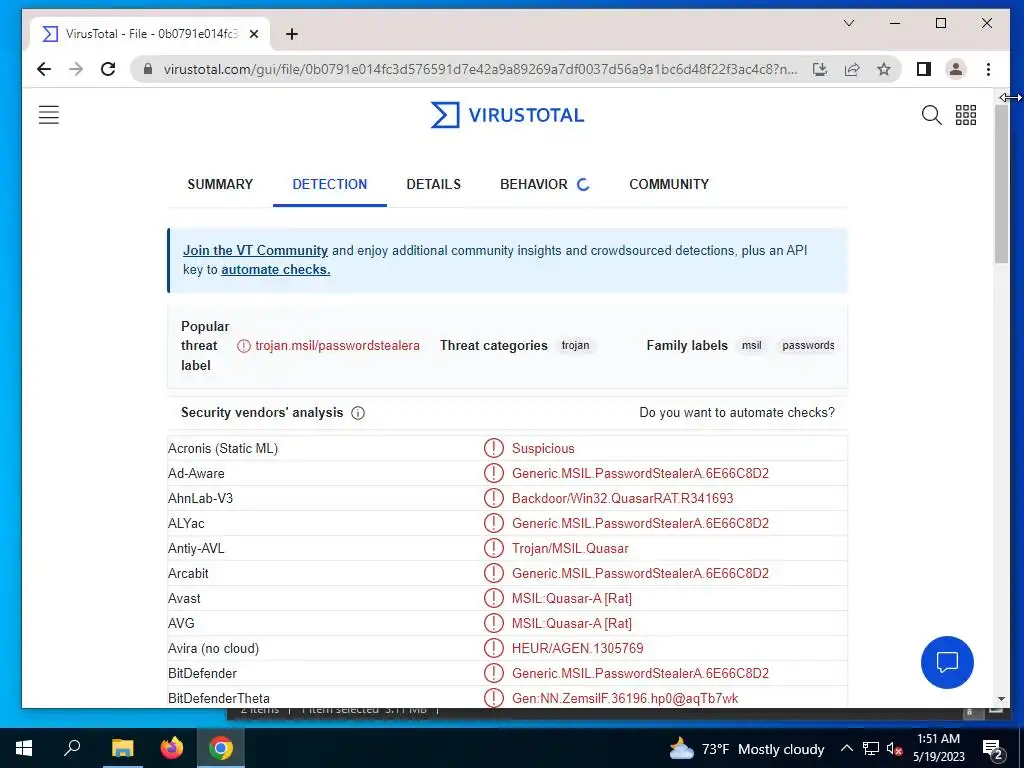The width and height of the screenshot is (1024, 768).
Task: Open the DETAILS tab
Action: [434, 184]
